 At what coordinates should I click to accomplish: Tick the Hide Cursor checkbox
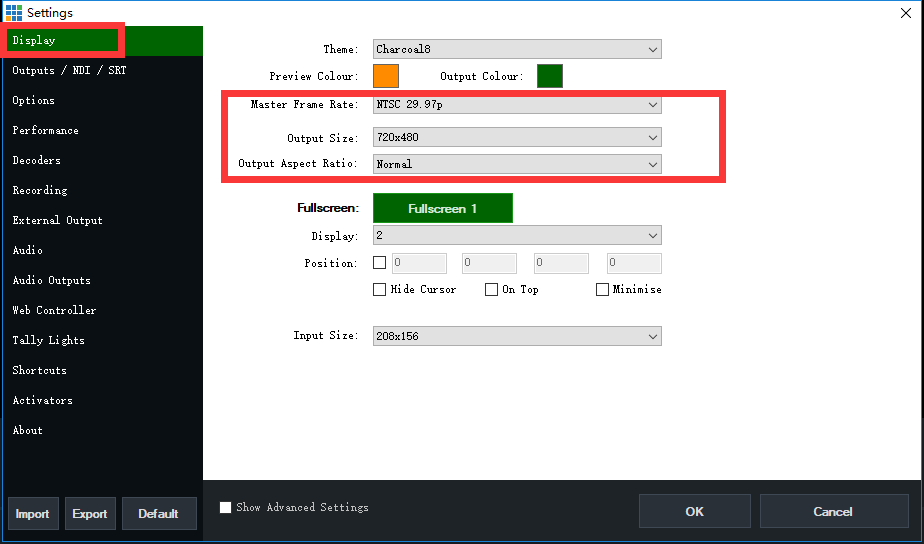[380, 289]
